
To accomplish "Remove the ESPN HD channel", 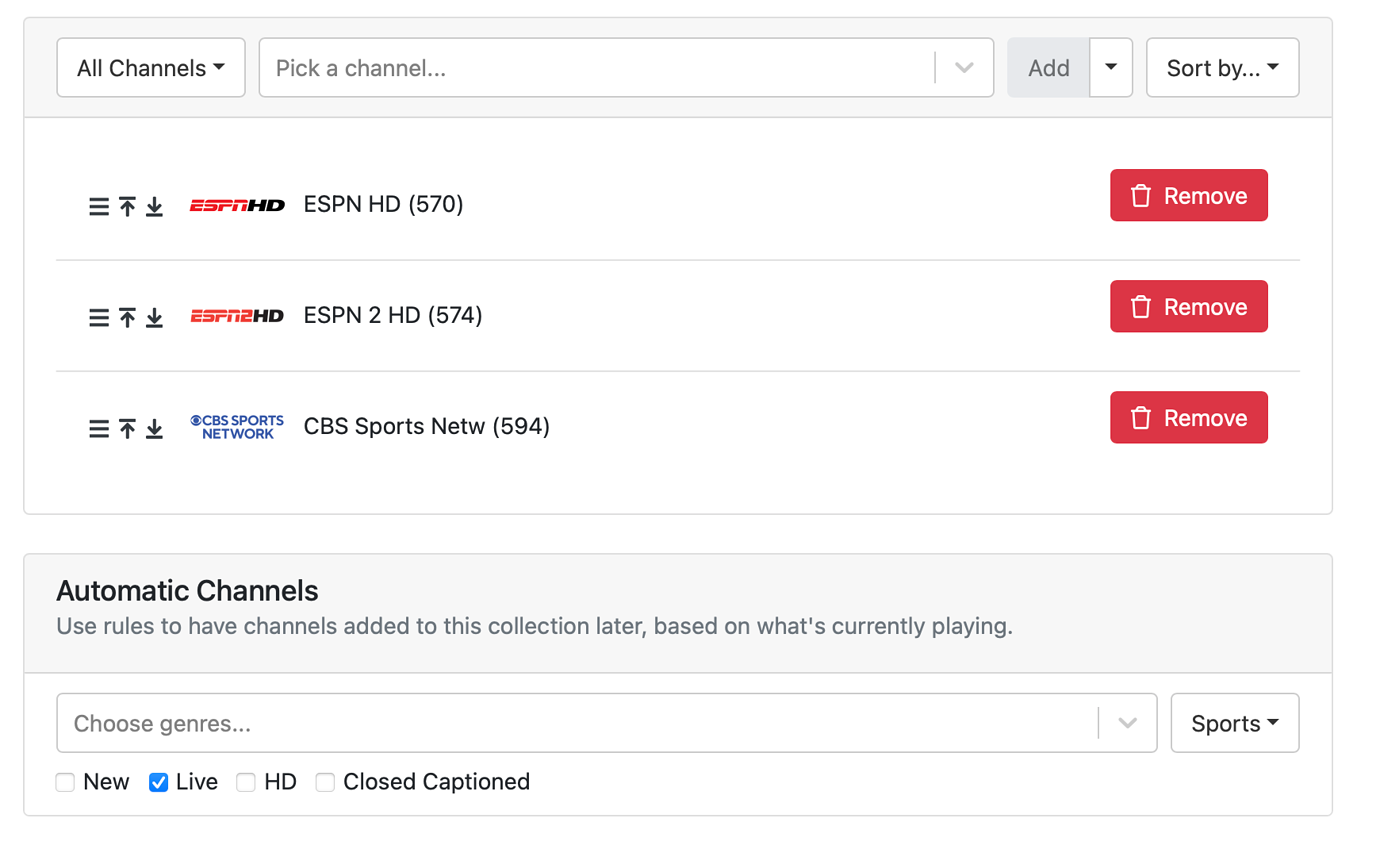I will coord(1188,195).
